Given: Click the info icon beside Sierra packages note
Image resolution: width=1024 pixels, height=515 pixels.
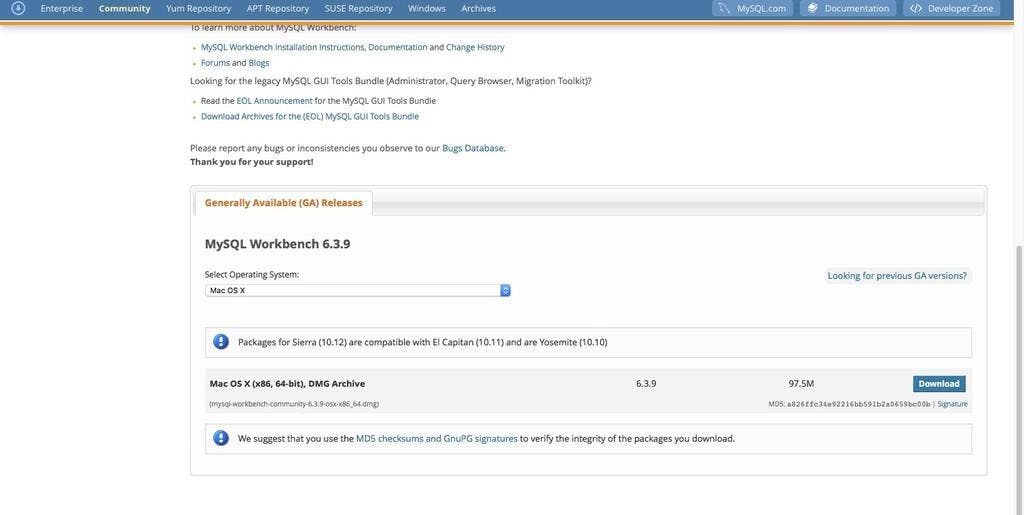Looking at the screenshot, I should (x=221, y=341).
